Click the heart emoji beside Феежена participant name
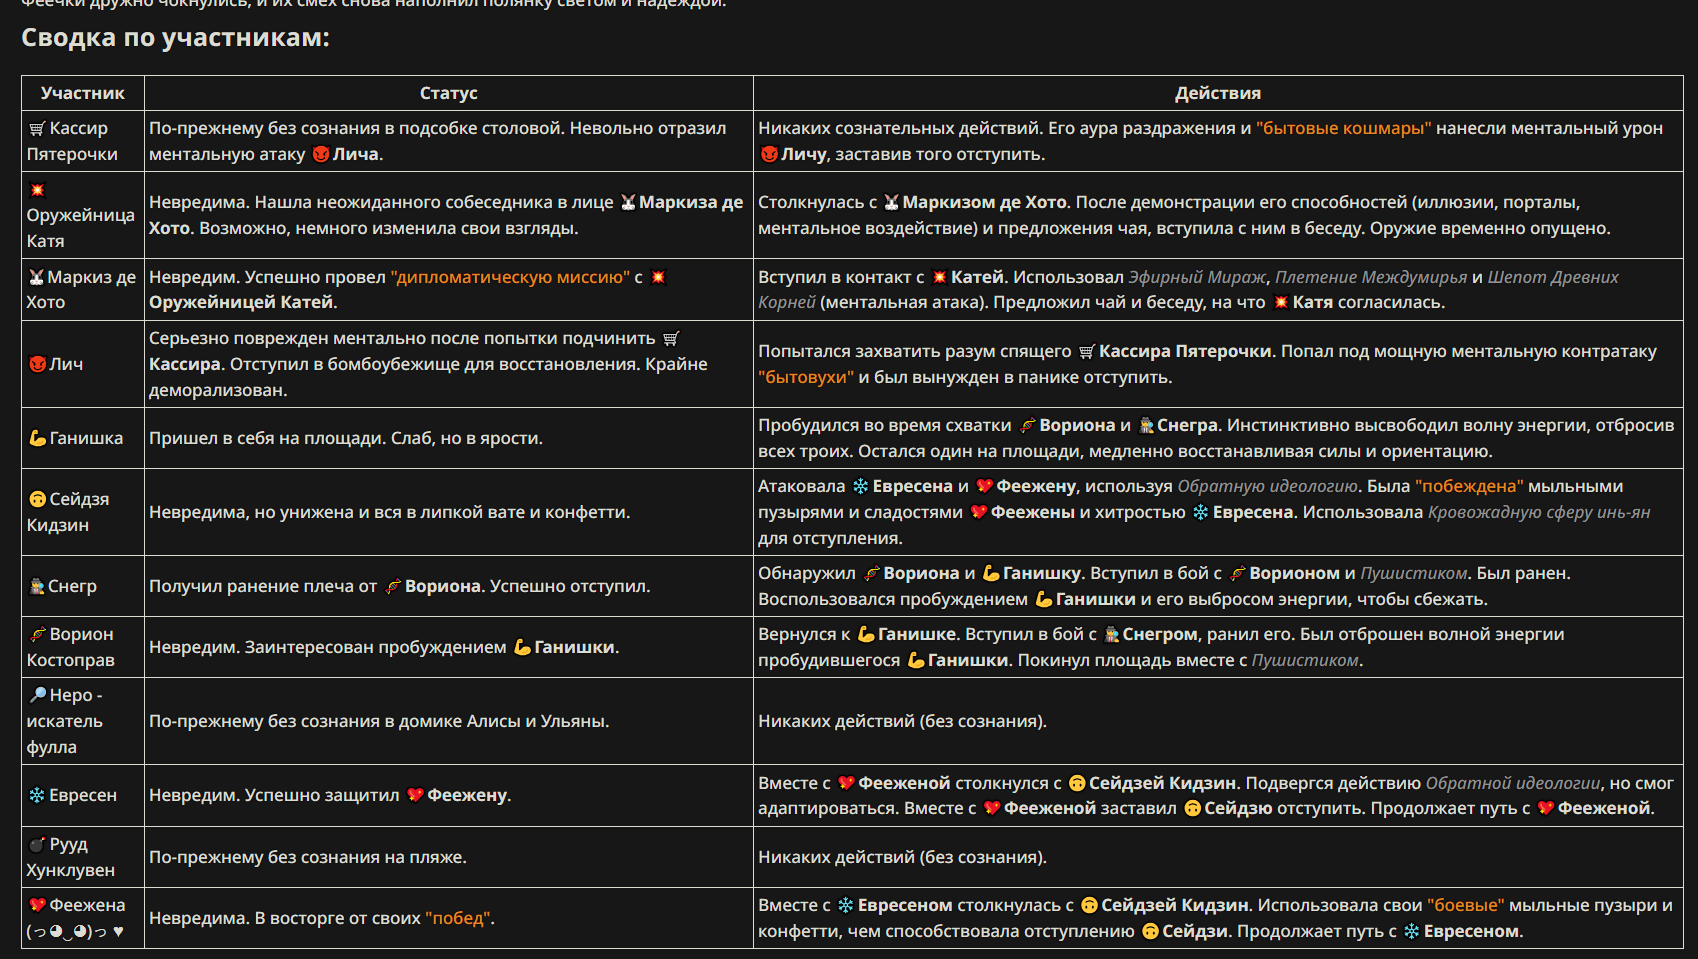The width and height of the screenshot is (1698, 959). point(37,905)
